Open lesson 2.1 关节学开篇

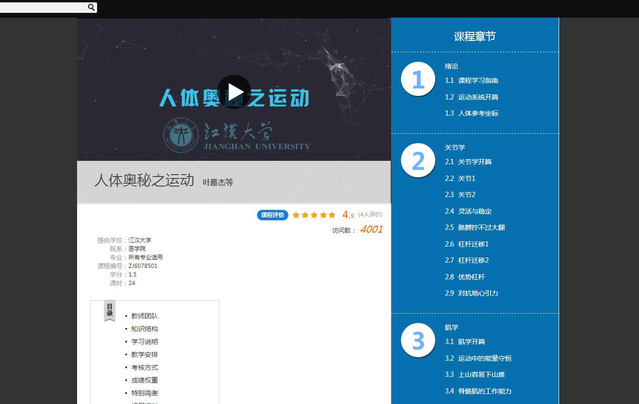468,162
